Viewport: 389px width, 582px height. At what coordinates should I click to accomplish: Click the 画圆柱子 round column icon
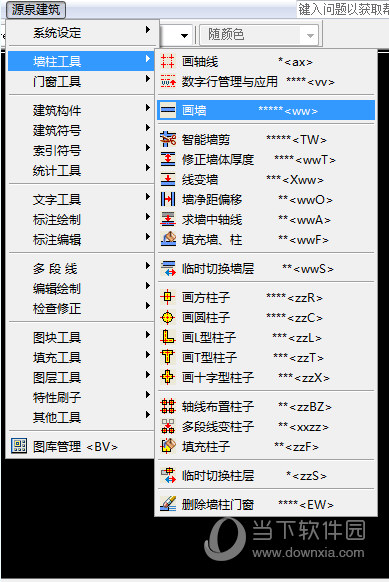point(167,317)
